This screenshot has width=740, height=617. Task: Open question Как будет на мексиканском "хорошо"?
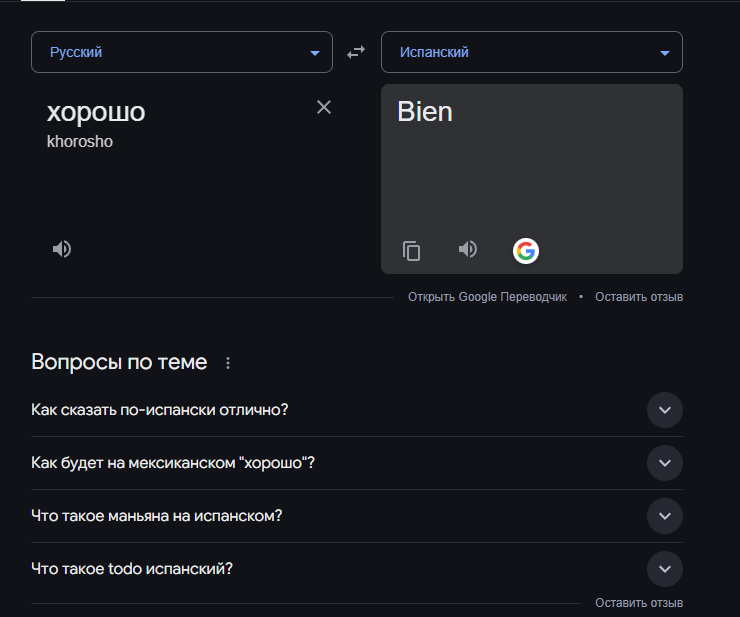[x=173, y=463]
